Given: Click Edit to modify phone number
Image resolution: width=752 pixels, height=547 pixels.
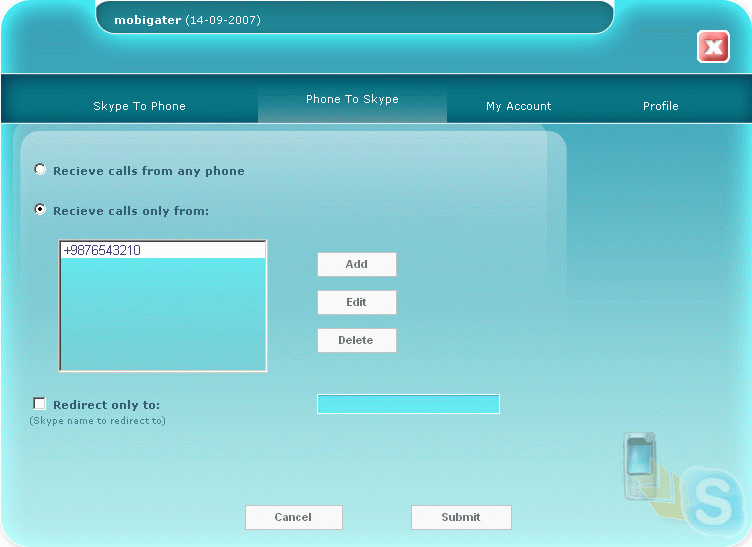Looking at the screenshot, I should [x=356, y=302].
